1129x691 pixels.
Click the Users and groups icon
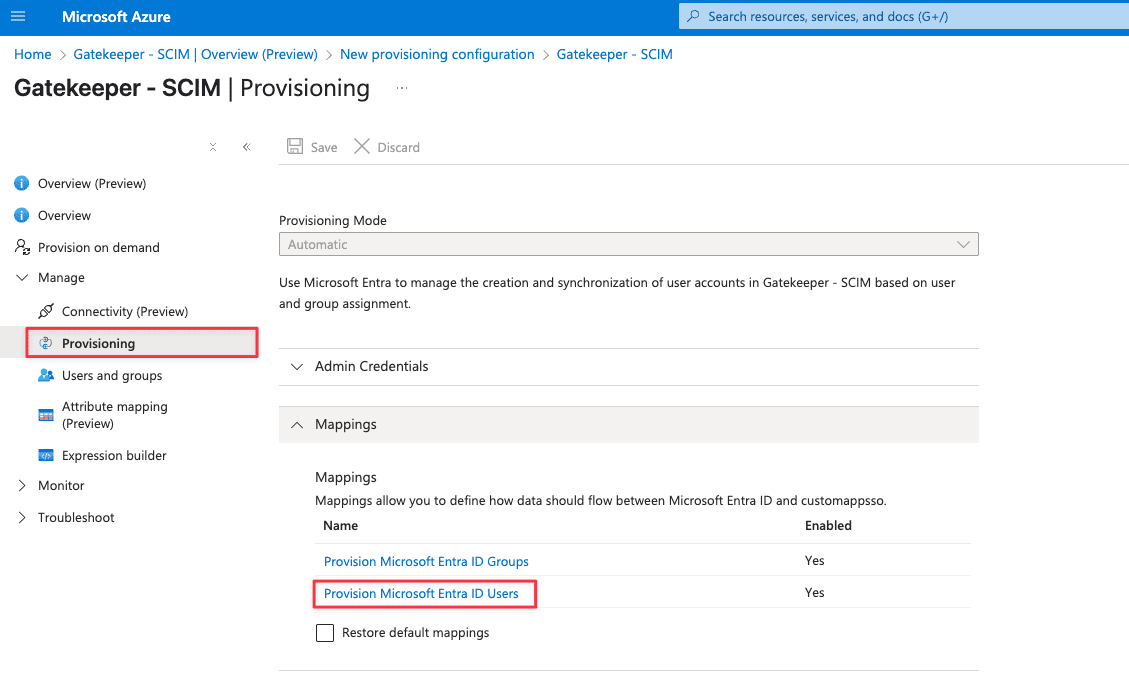[x=44, y=375]
